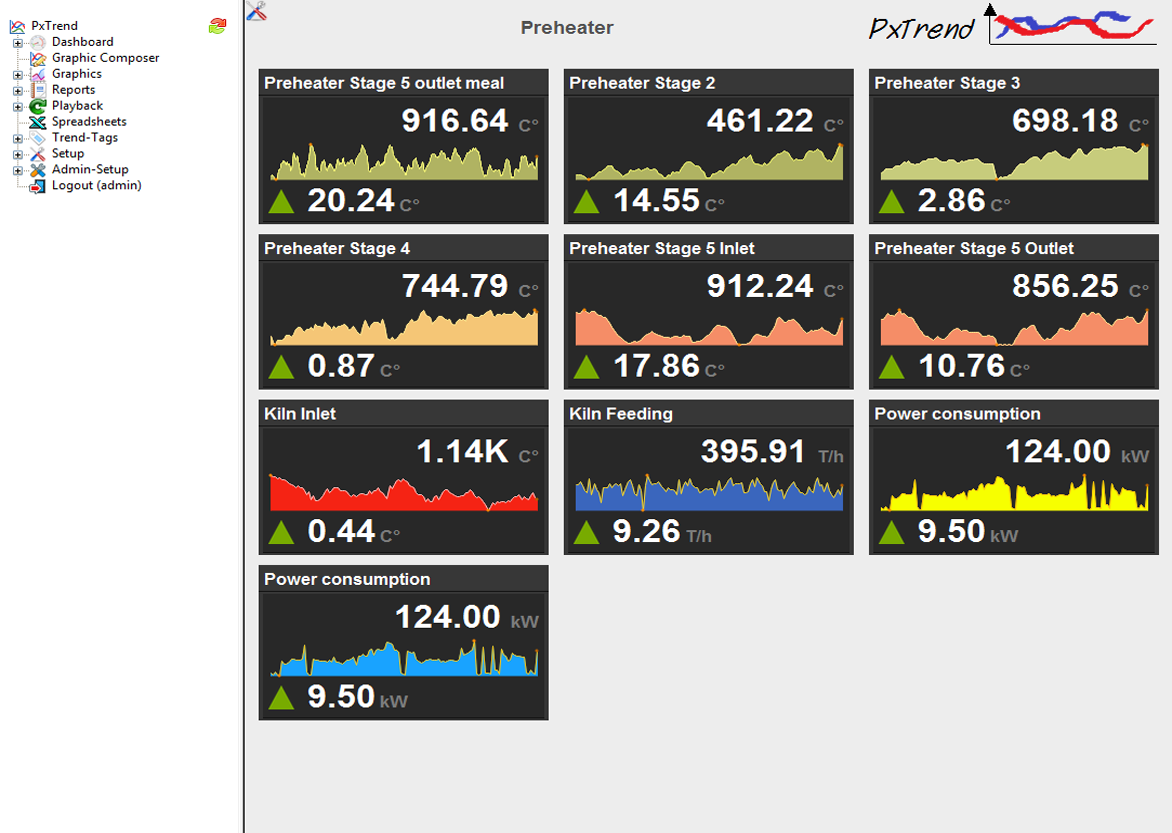Click the PxTrend logo at top right
Viewport: 1172px width, 833px height.
pyautogui.click(x=1012, y=27)
